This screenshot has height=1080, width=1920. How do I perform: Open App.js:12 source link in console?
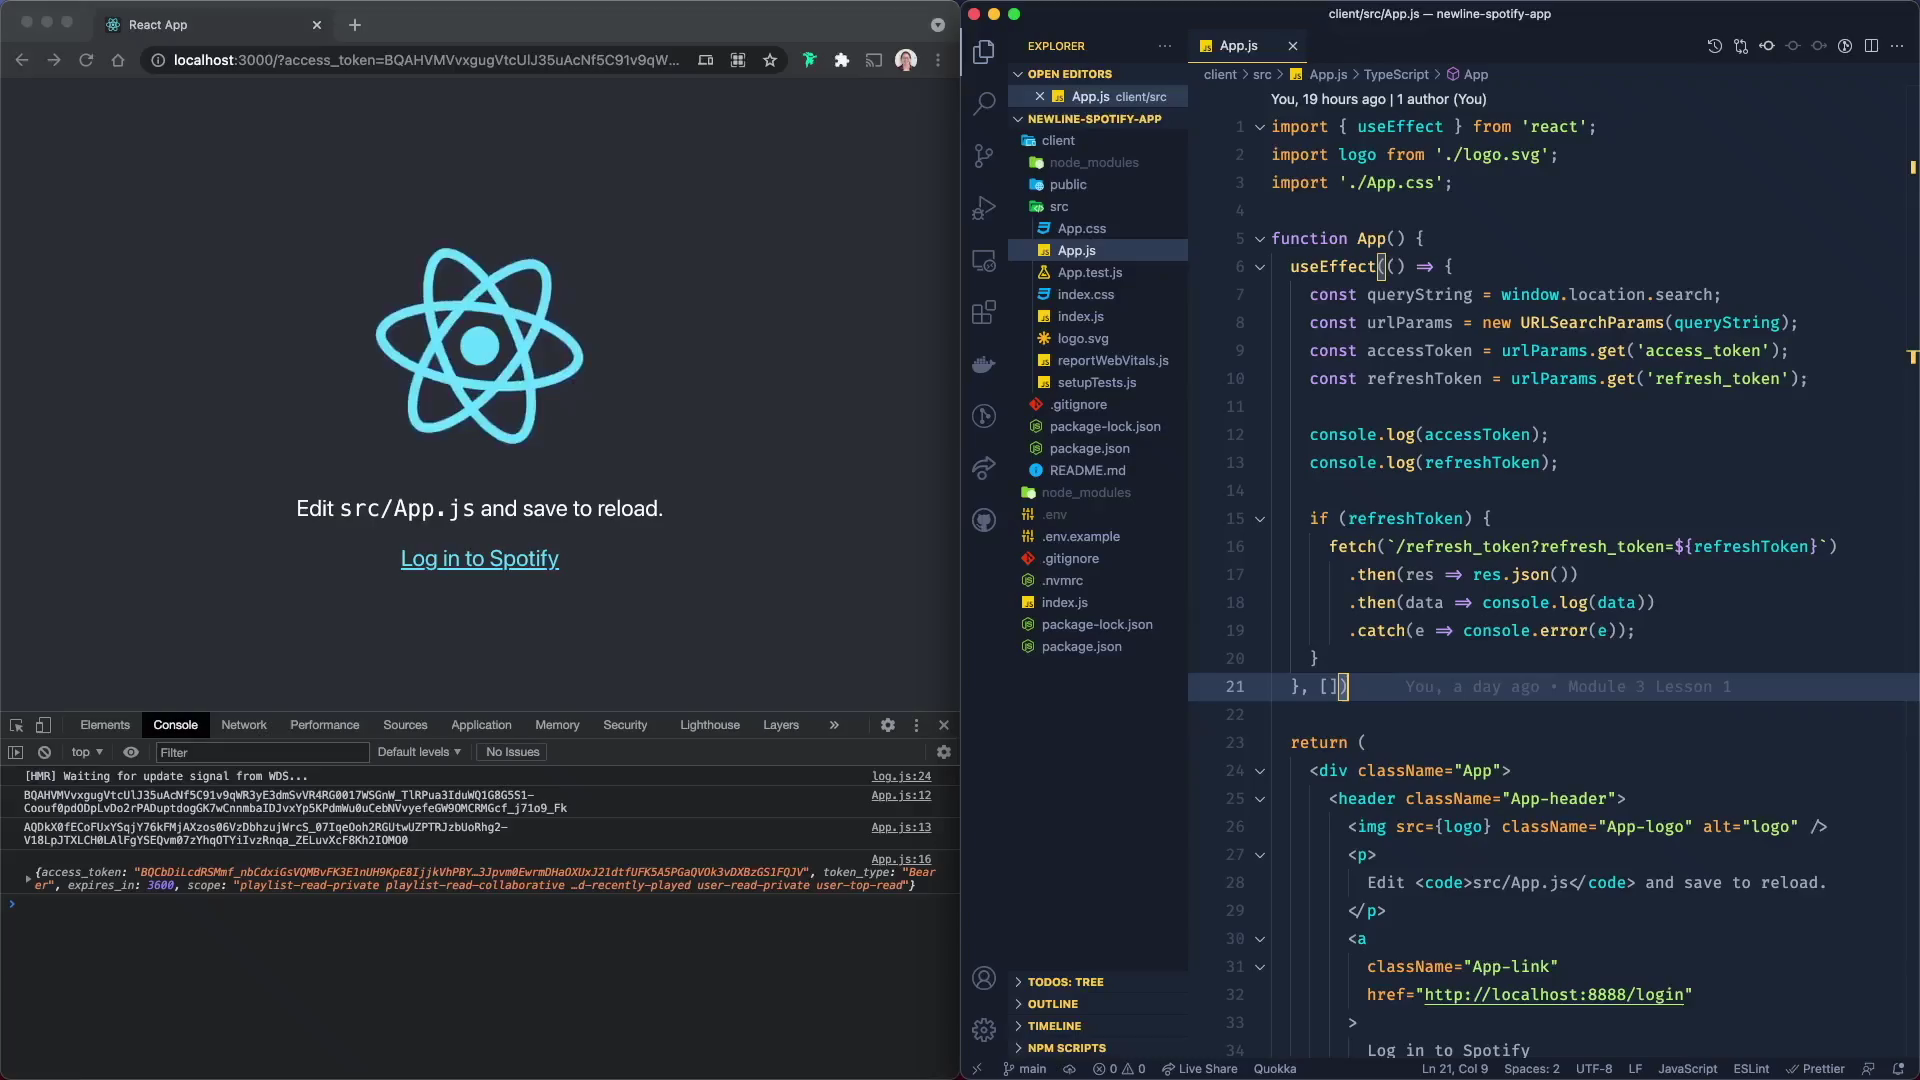coord(901,796)
